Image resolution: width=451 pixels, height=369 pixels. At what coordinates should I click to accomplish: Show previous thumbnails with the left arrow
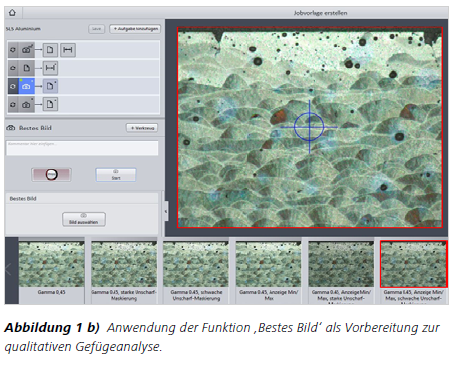point(9,269)
